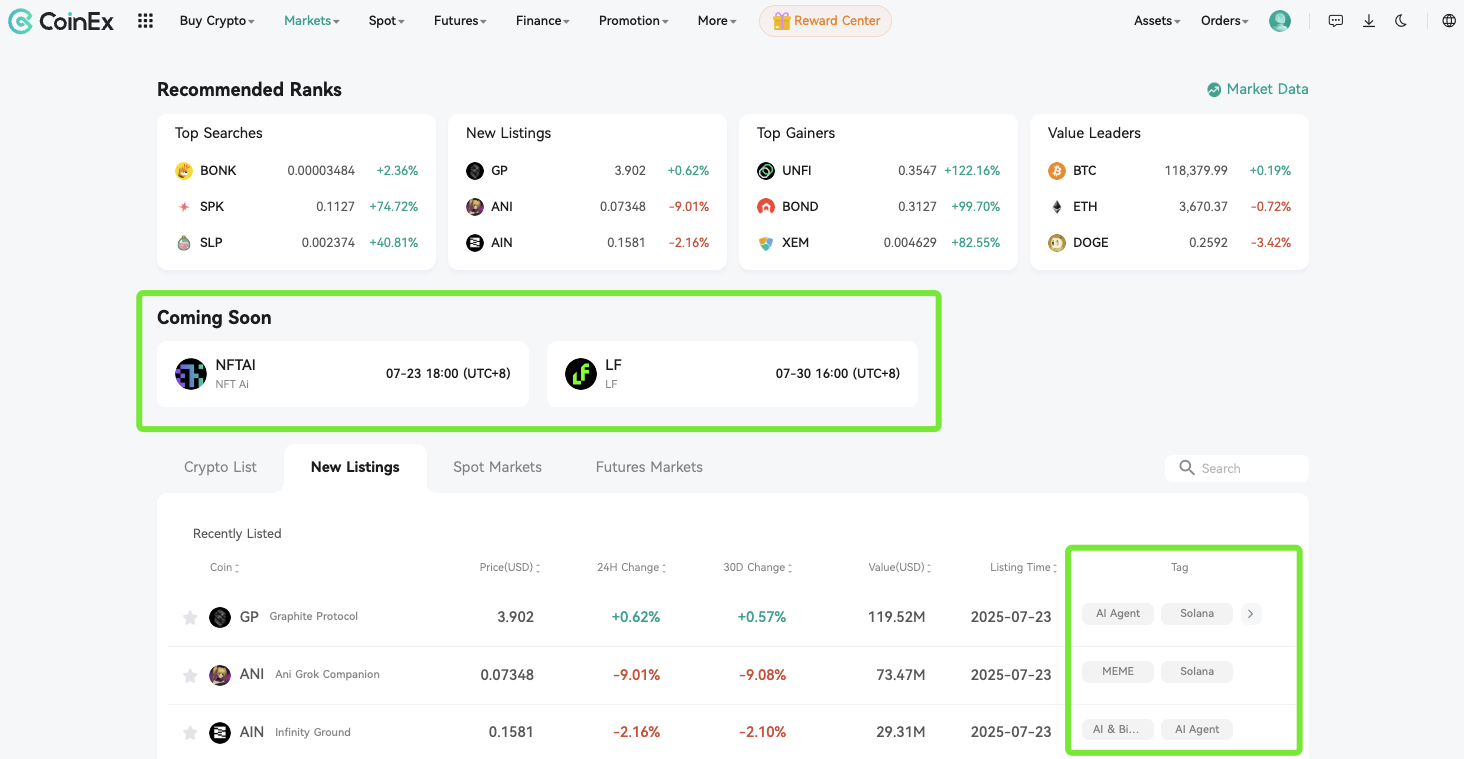This screenshot has width=1464, height=759.
Task: Open the LF Coming Soon card
Action: 732,374
